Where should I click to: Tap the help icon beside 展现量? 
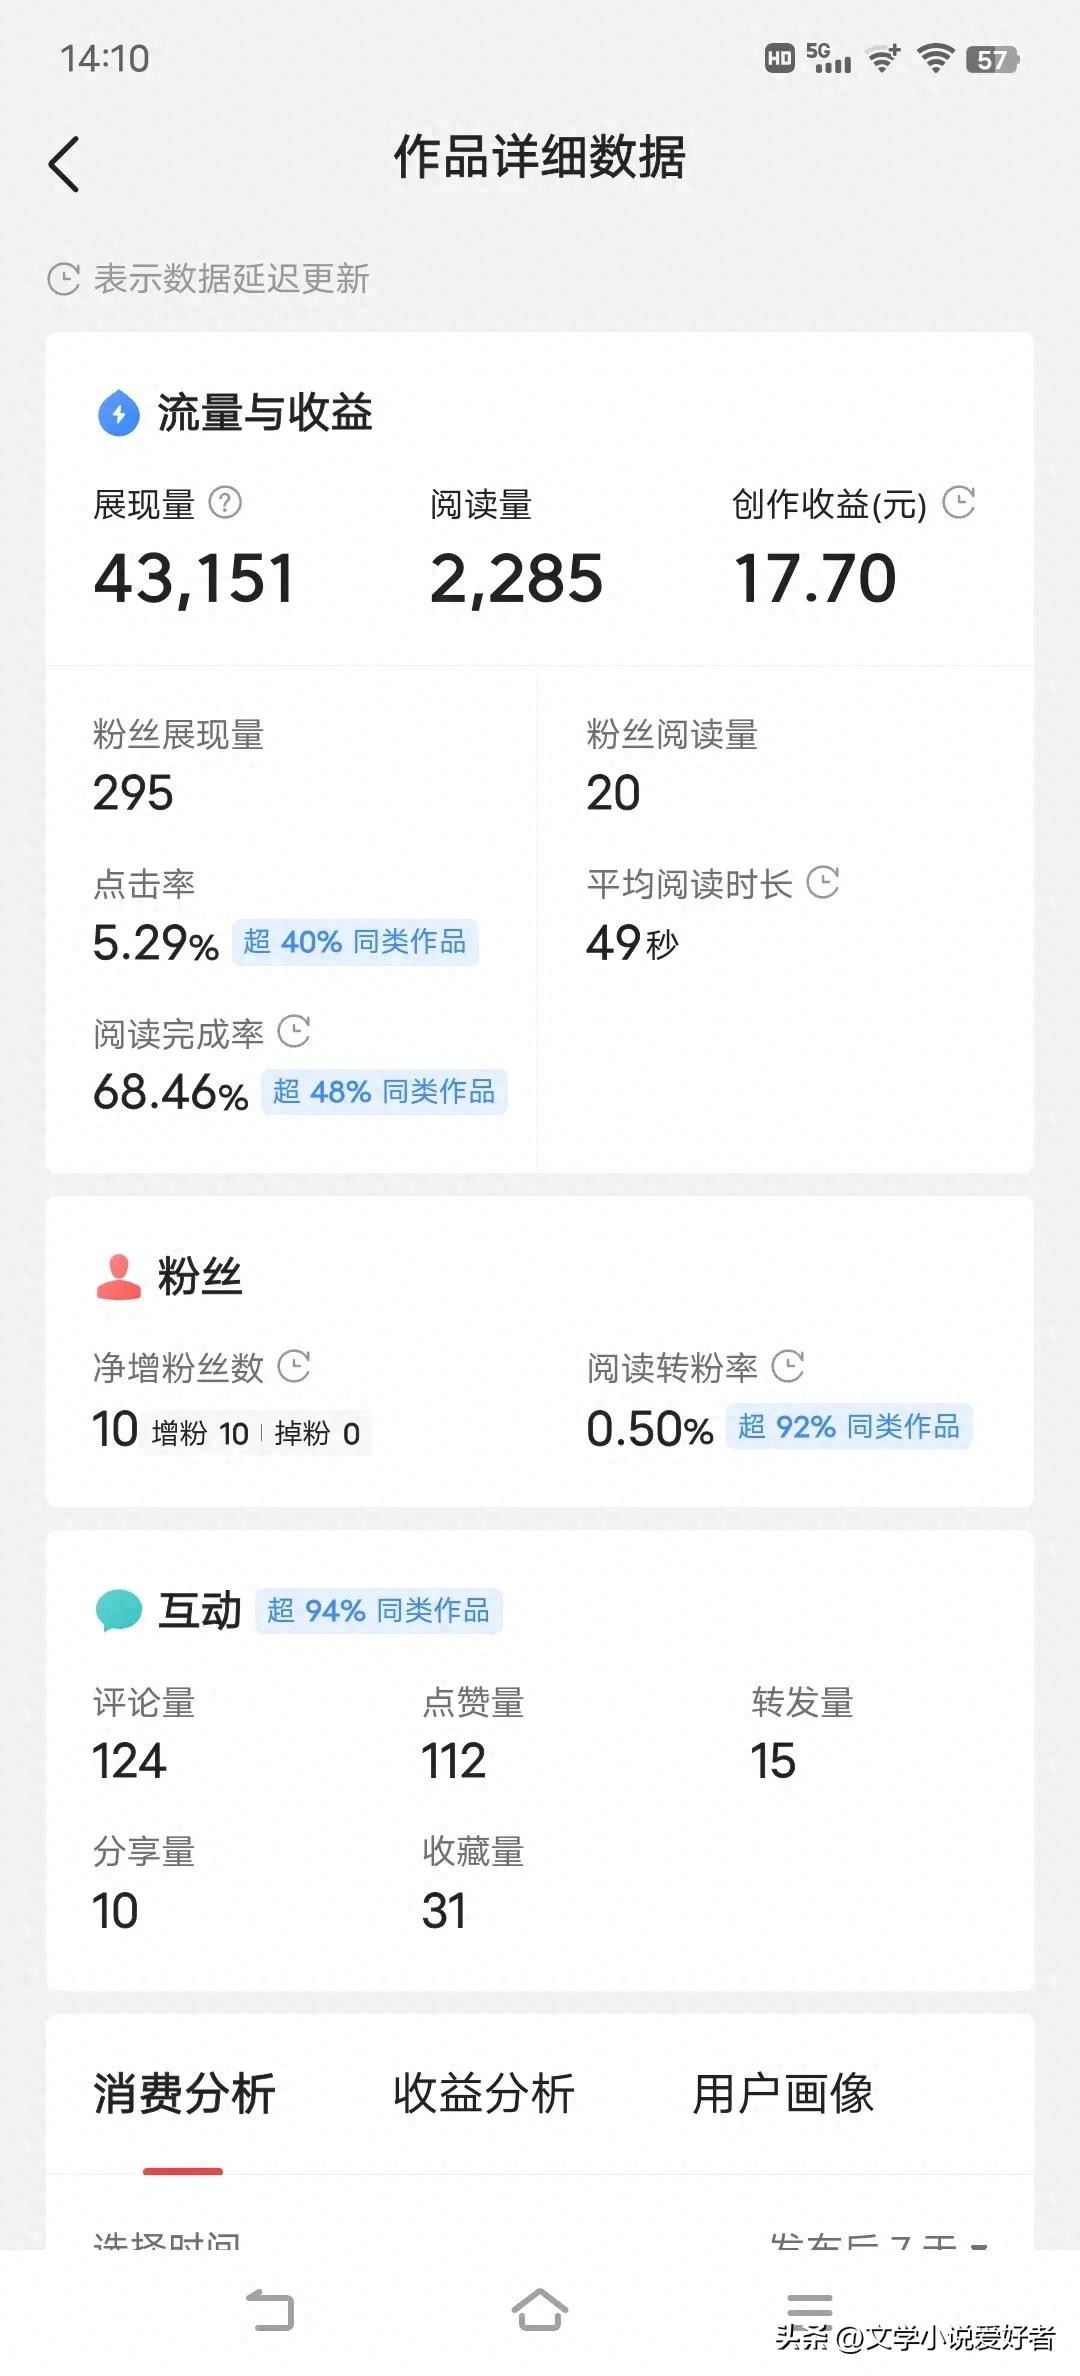225,503
